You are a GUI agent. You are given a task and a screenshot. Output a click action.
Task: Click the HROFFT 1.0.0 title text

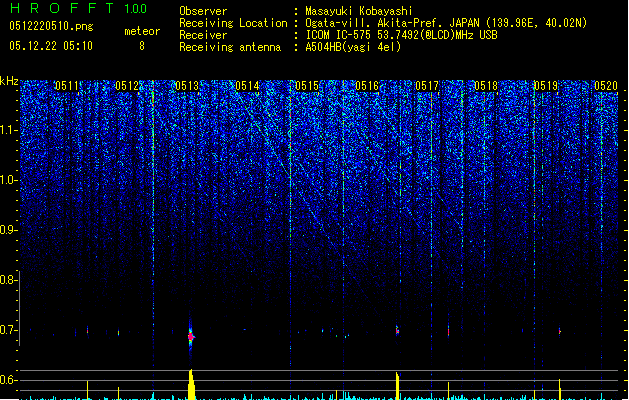click(79, 8)
